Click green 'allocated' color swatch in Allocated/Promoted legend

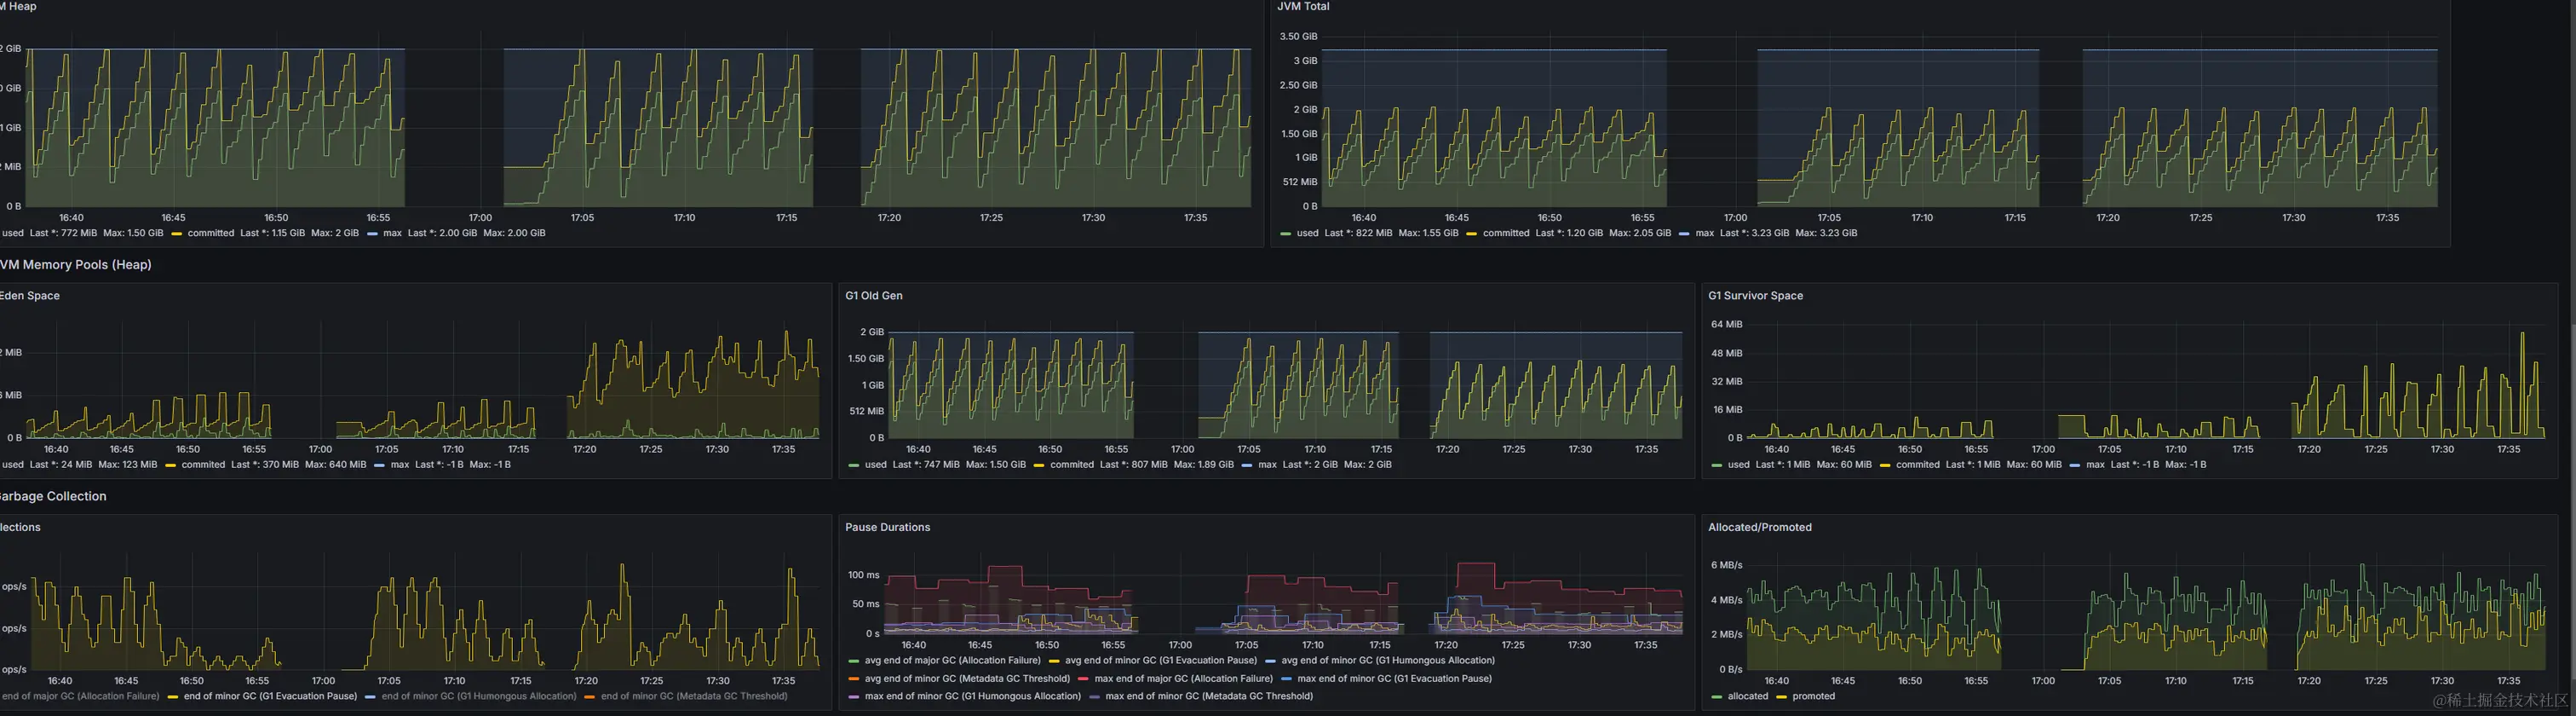1716,697
